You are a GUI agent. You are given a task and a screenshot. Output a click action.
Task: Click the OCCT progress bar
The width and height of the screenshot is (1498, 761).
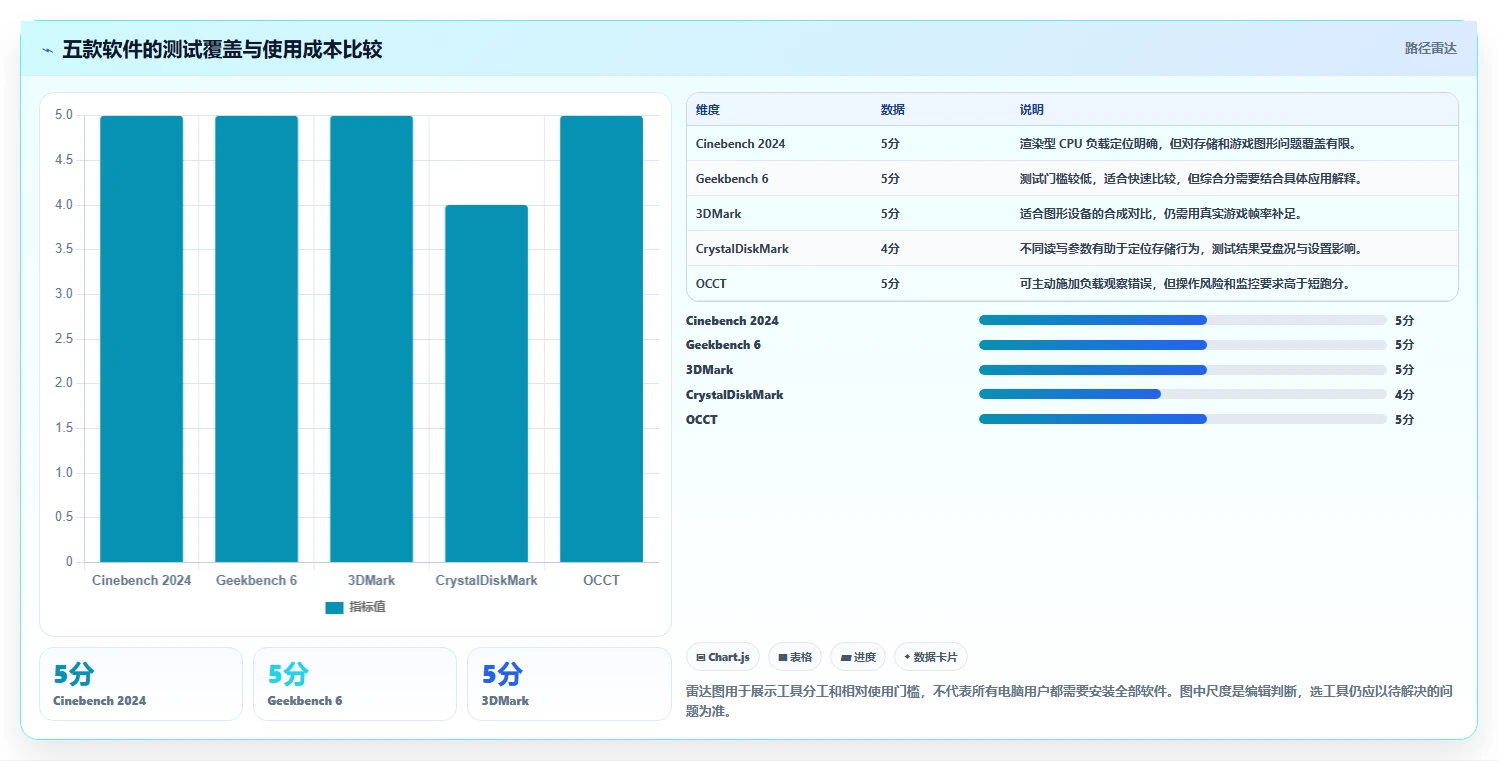pos(1183,419)
